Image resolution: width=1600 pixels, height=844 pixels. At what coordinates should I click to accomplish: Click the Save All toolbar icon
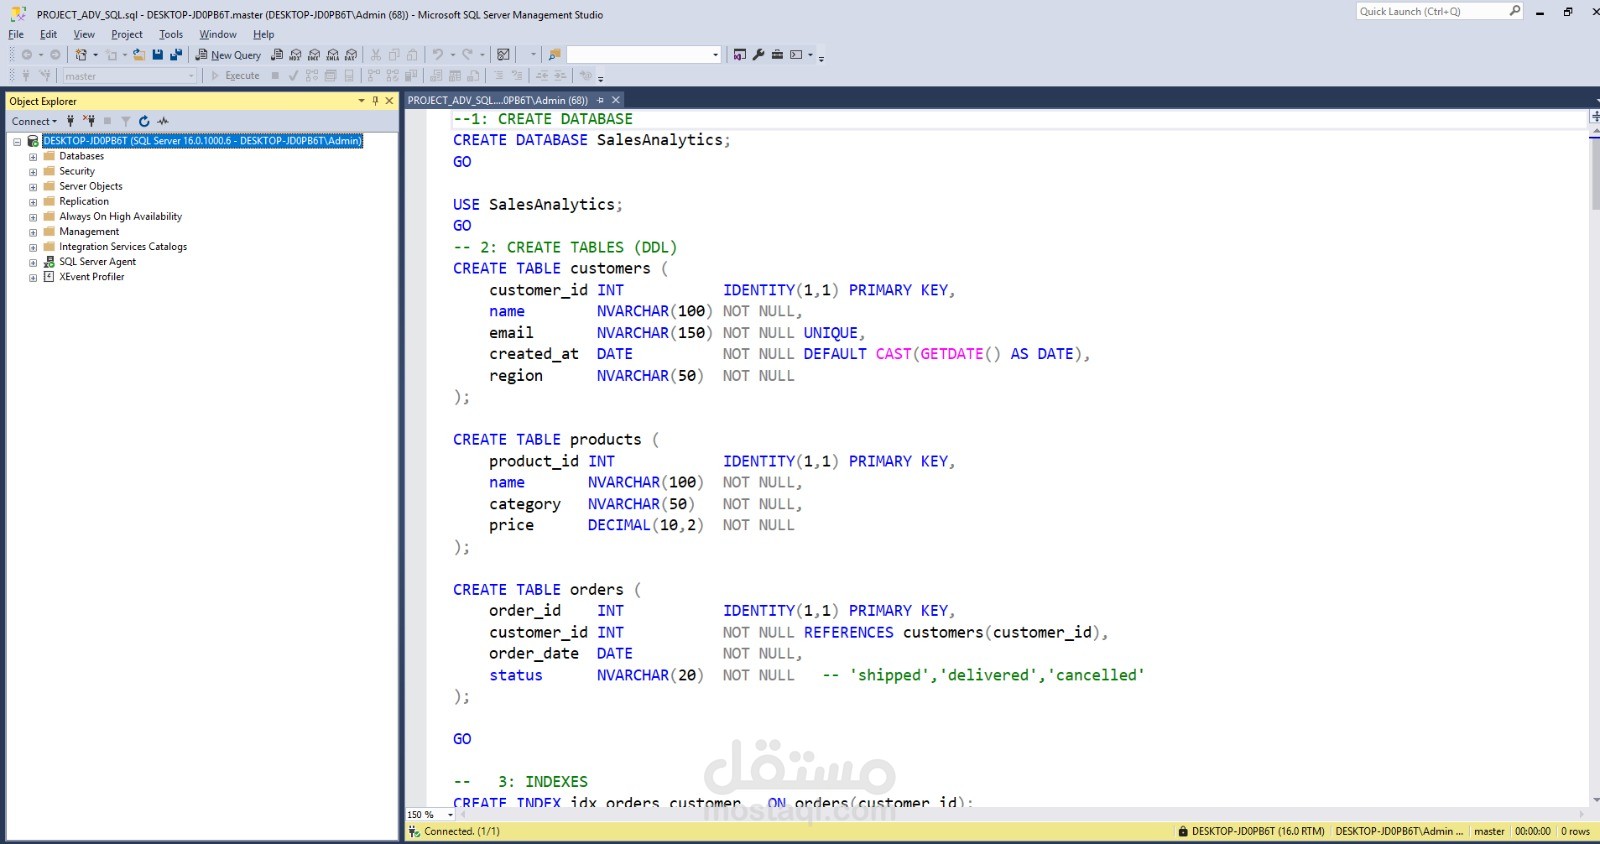tap(176, 54)
